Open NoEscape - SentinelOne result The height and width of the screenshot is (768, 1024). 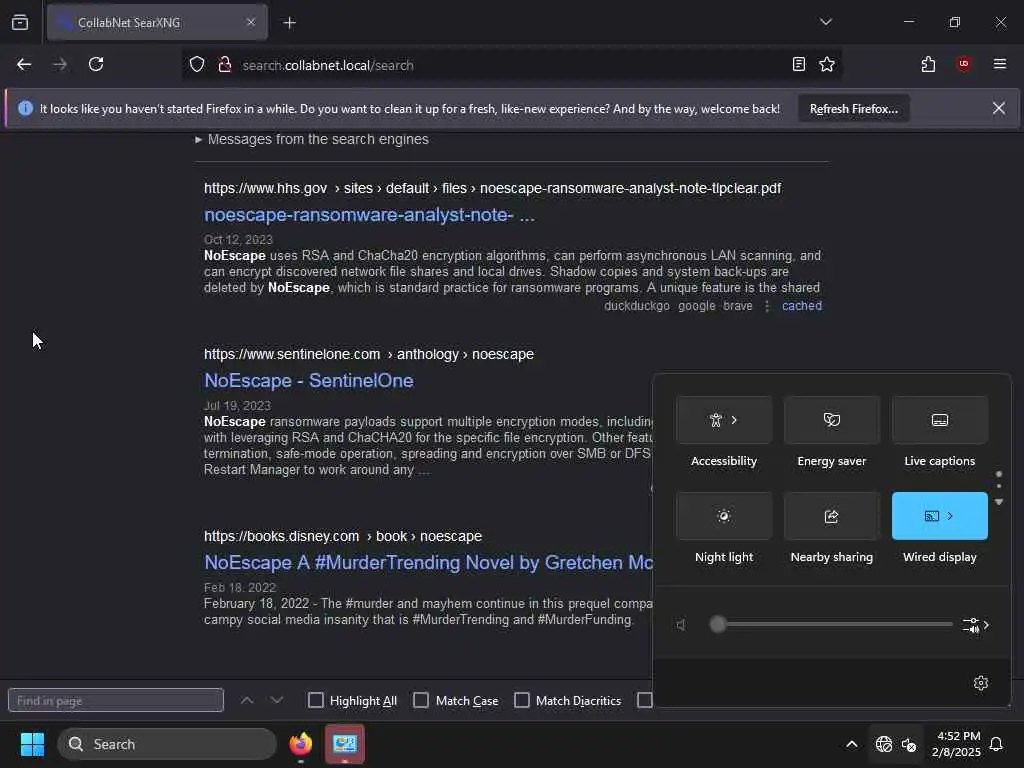click(x=308, y=381)
